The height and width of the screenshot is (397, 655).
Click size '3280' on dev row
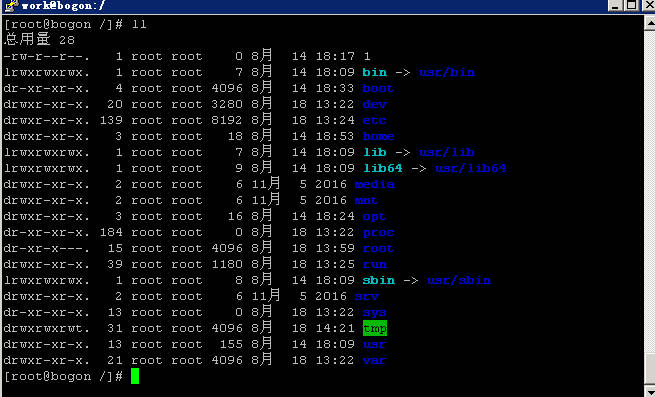(226, 104)
